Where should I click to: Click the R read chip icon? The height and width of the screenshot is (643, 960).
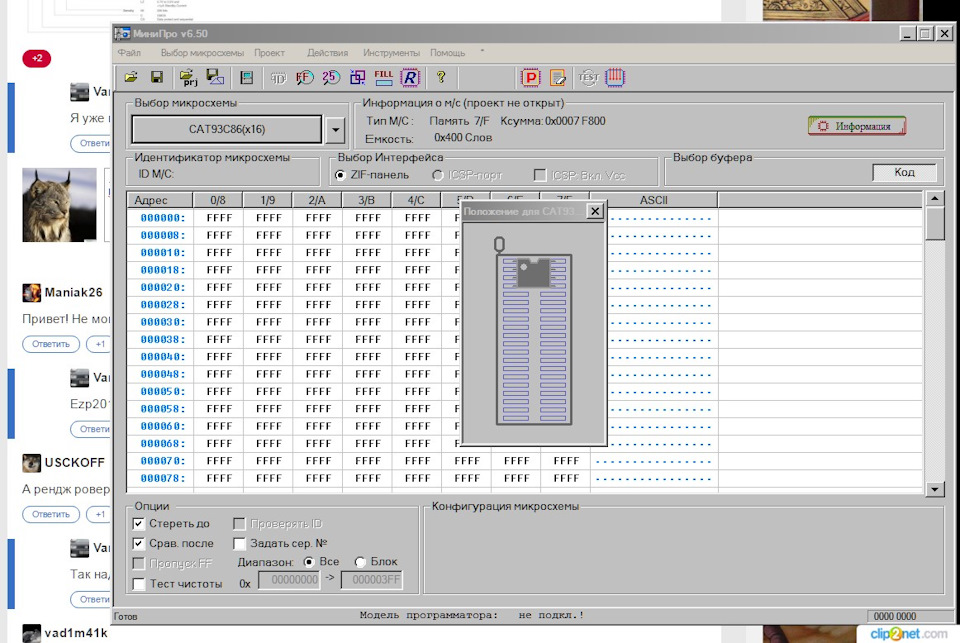pyautogui.click(x=410, y=77)
